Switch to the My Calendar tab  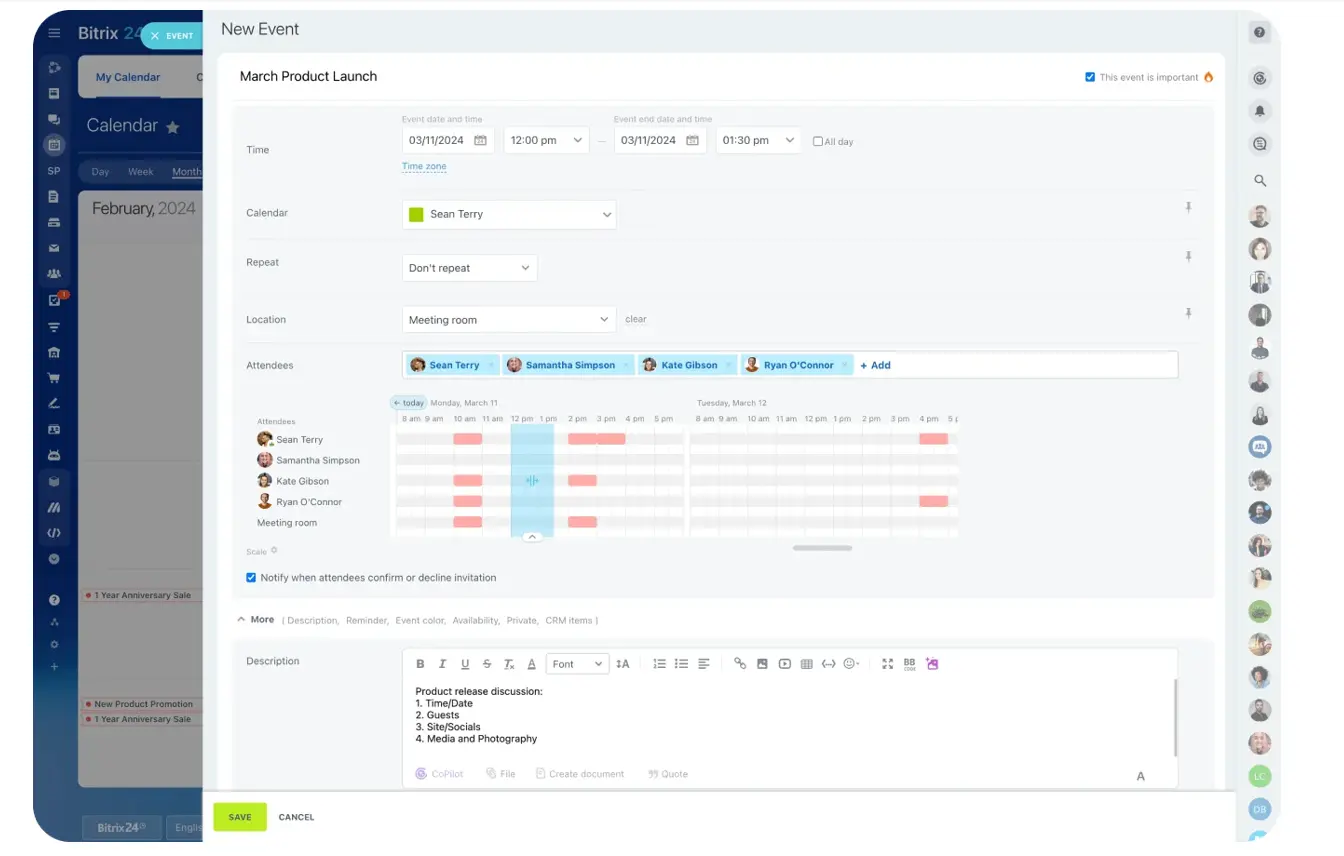[128, 77]
